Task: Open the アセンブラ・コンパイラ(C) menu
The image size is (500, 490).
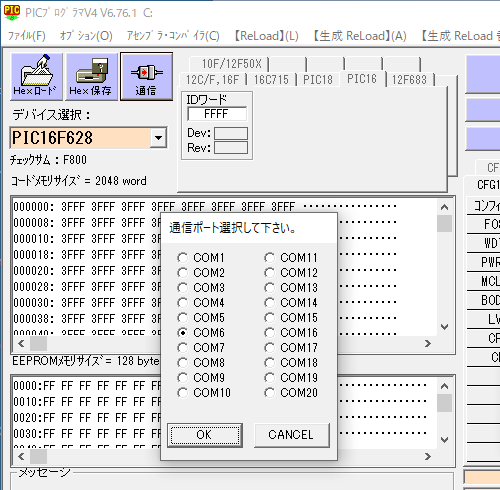Action: 173,36
